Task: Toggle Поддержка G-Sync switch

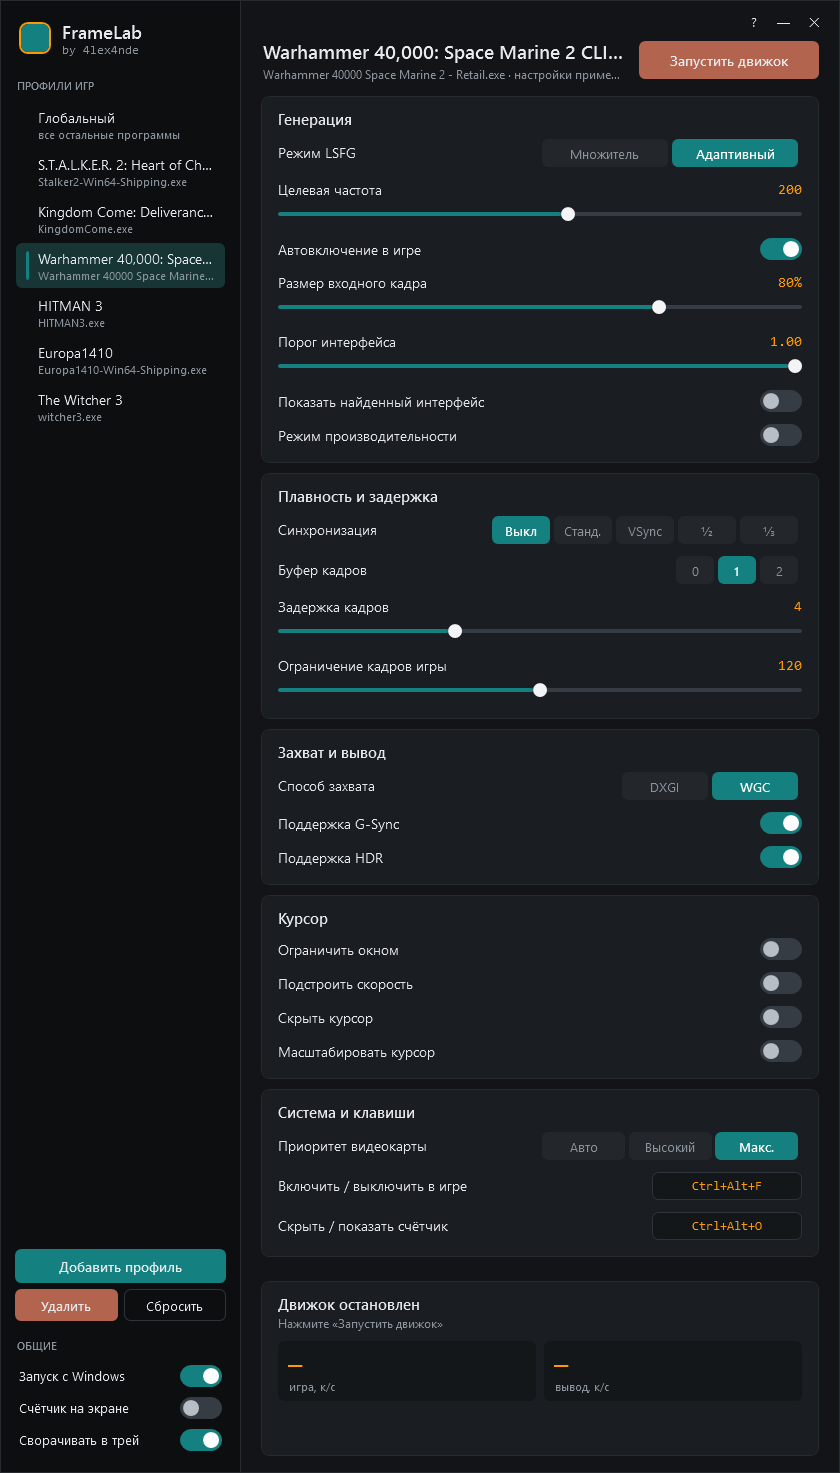Action: [x=781, y=823]
